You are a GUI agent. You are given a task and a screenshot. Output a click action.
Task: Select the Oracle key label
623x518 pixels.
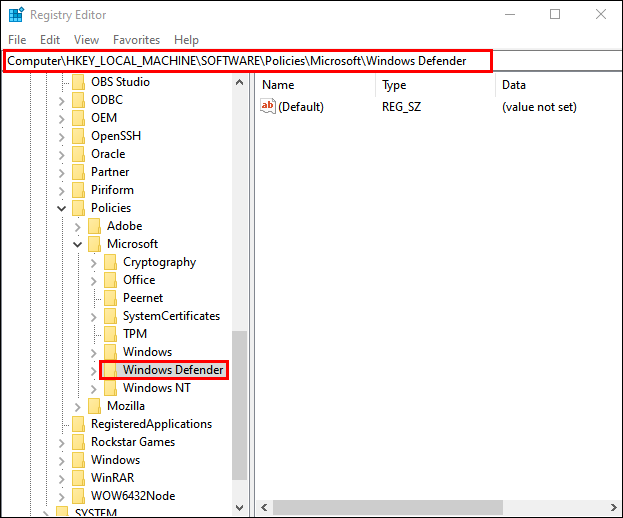[x=108, y=154]
